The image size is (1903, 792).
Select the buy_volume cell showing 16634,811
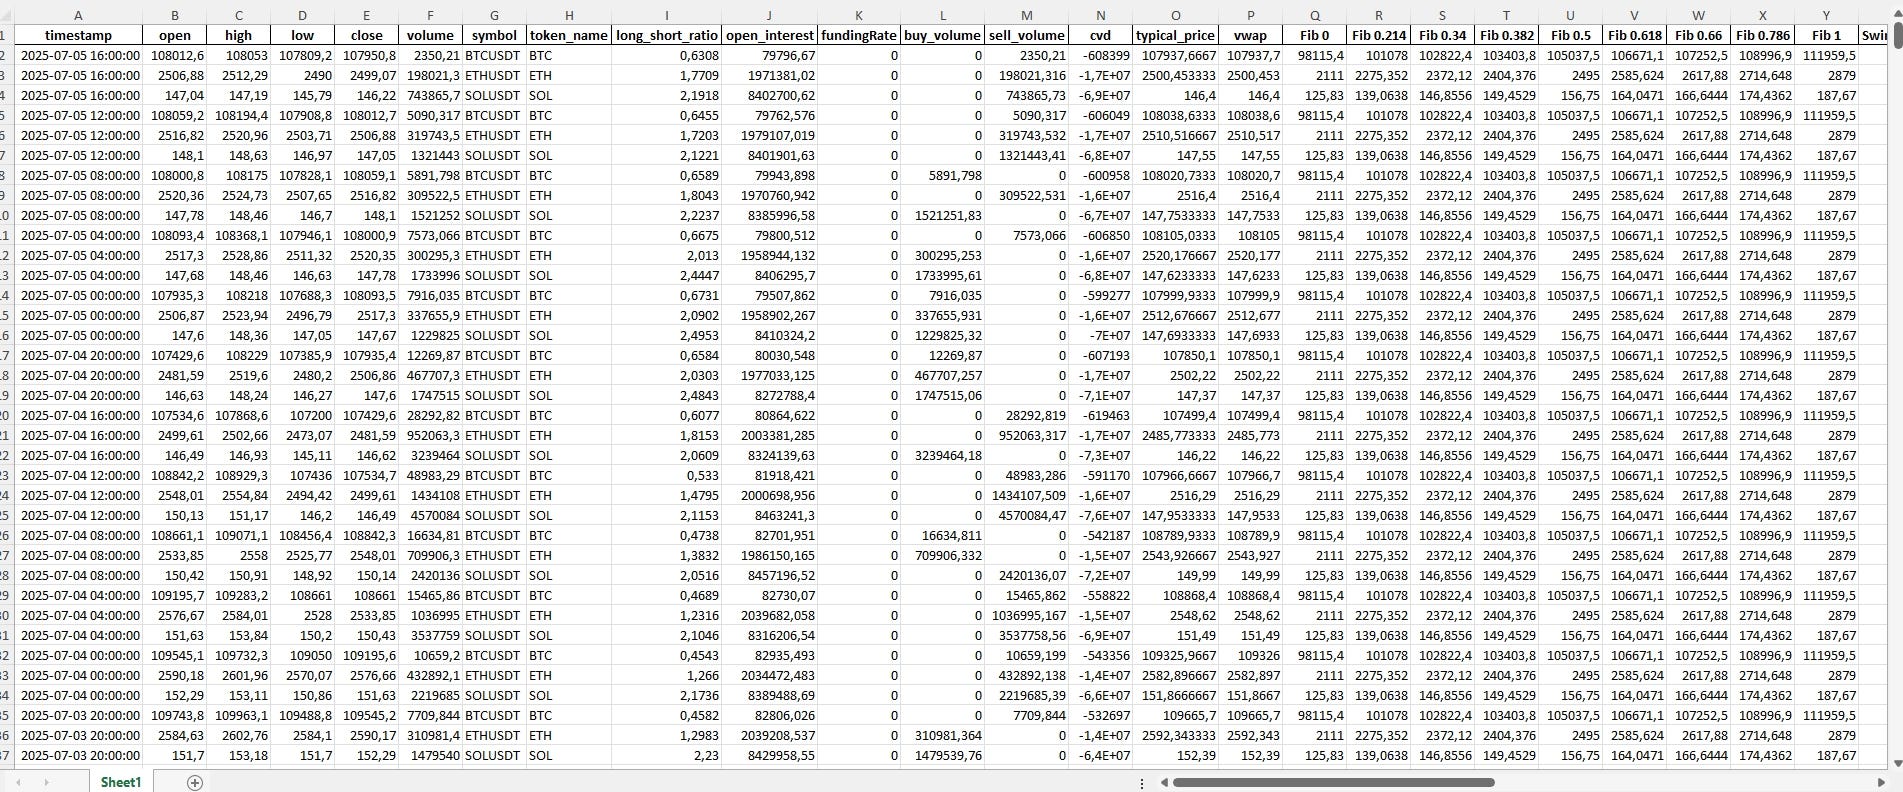click(x=943, y=535)
